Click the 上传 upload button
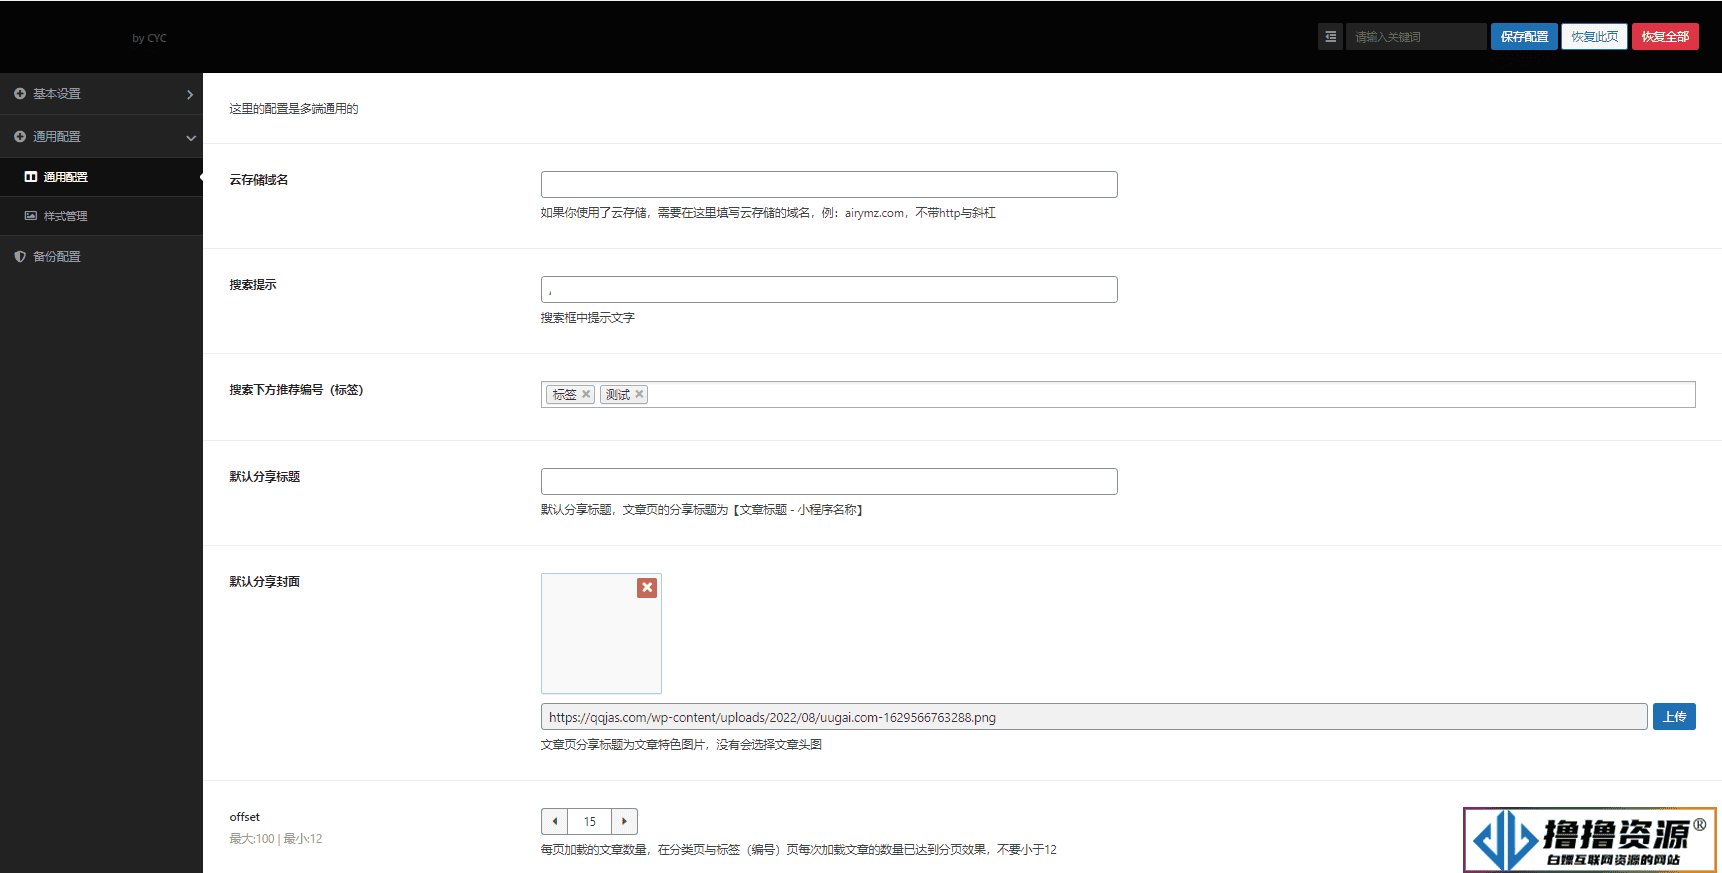 coord(1674,717)
